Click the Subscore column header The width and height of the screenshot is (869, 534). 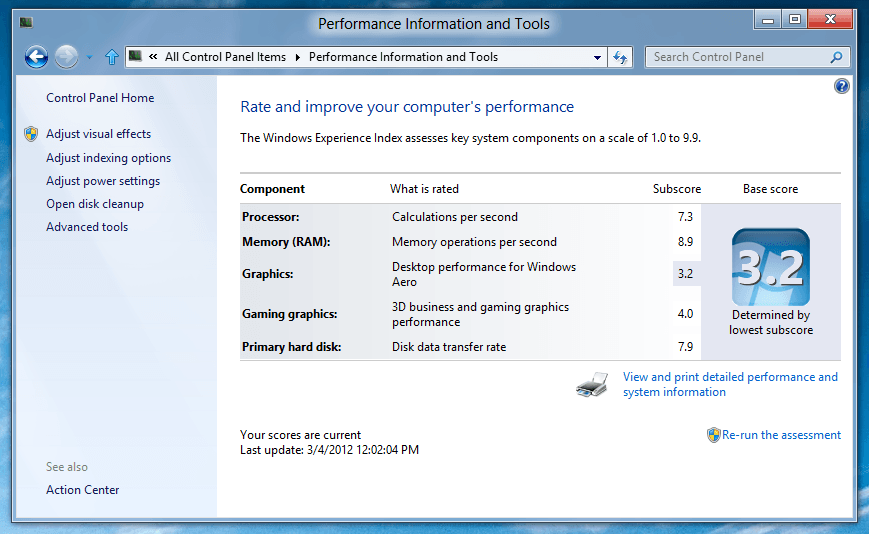tap(677, 189)
